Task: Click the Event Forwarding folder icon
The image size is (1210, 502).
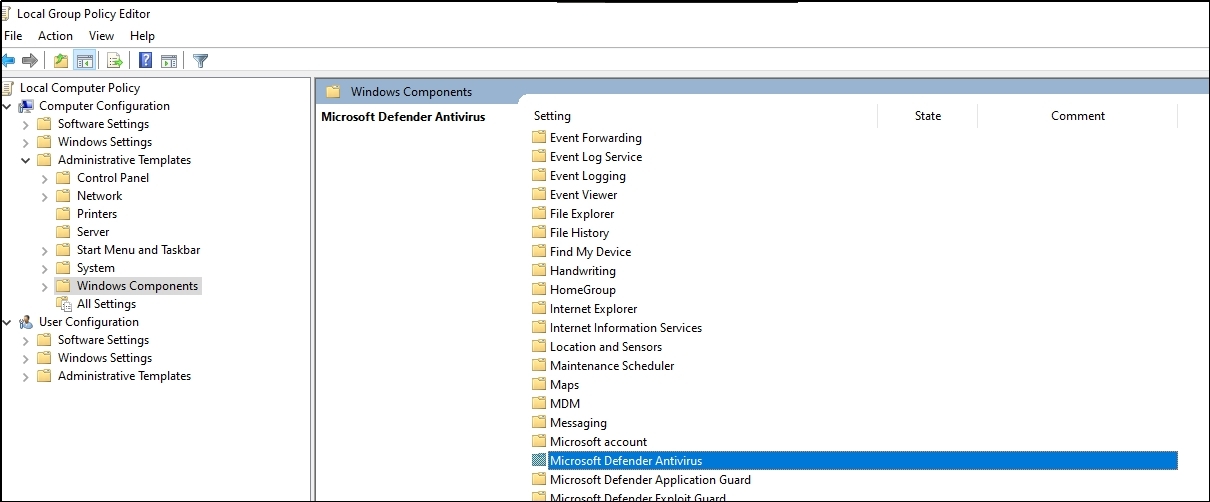Action: pos(539,138)
